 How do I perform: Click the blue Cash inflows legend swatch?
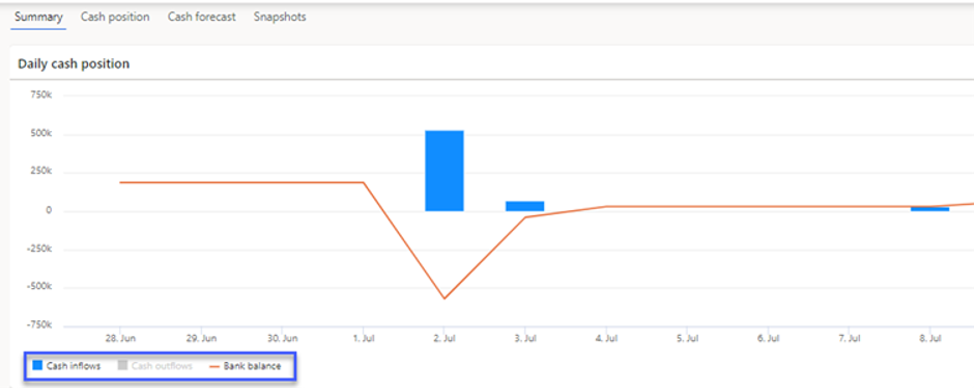37,365
